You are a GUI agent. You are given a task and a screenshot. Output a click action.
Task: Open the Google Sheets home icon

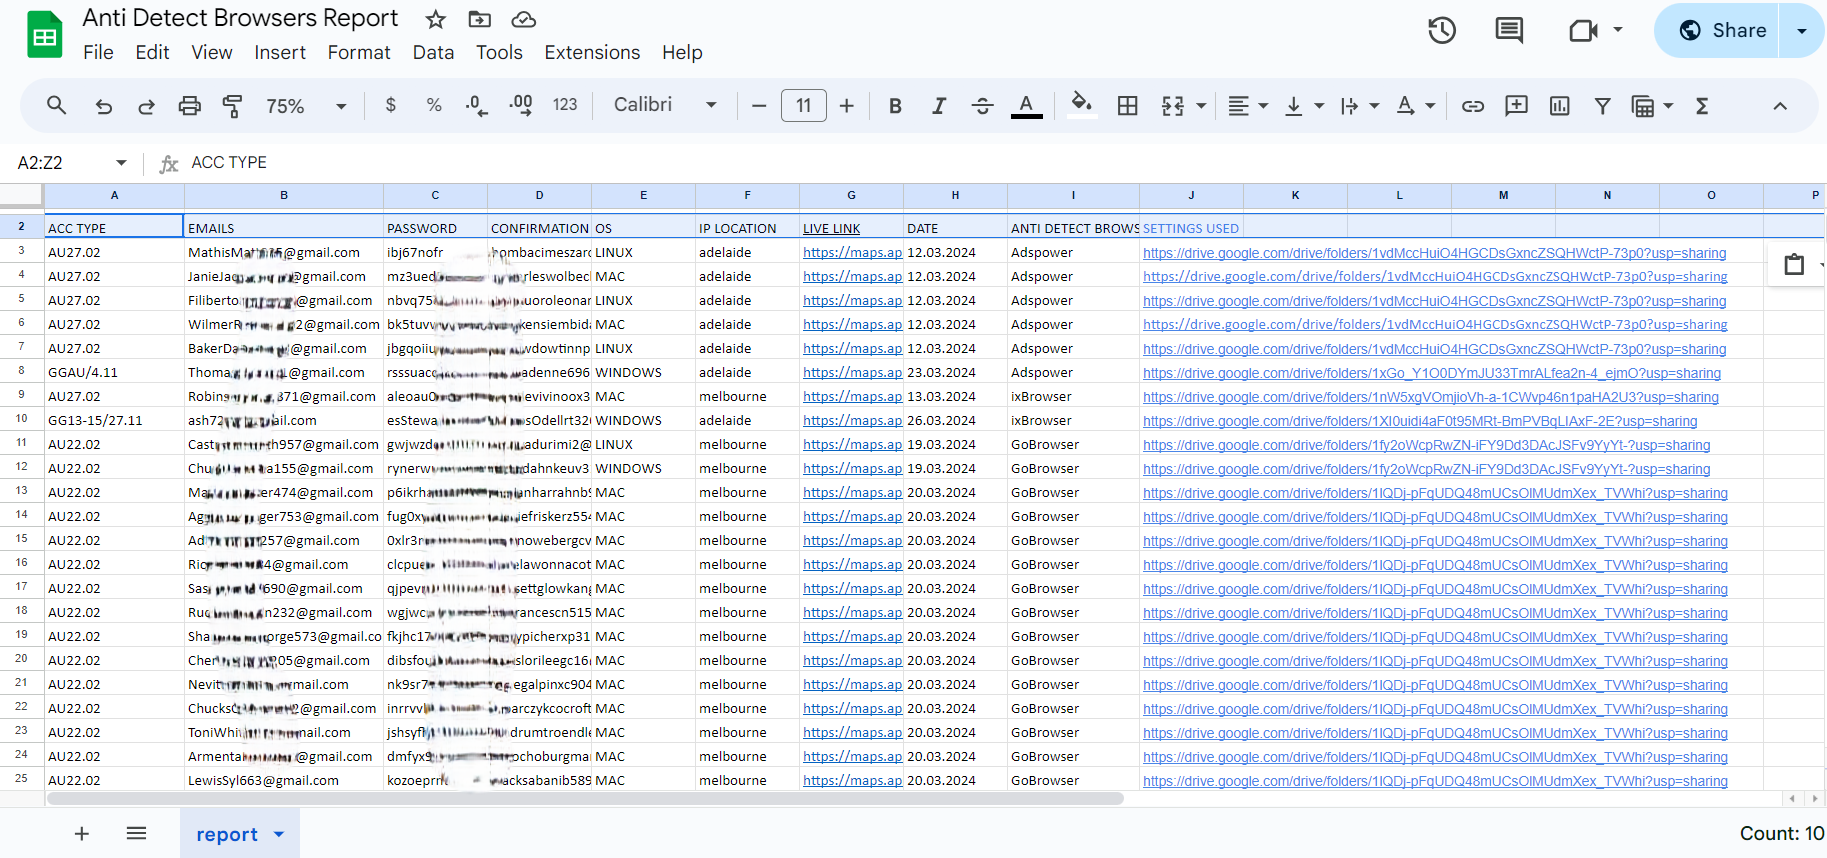click(x=44, y=35)
